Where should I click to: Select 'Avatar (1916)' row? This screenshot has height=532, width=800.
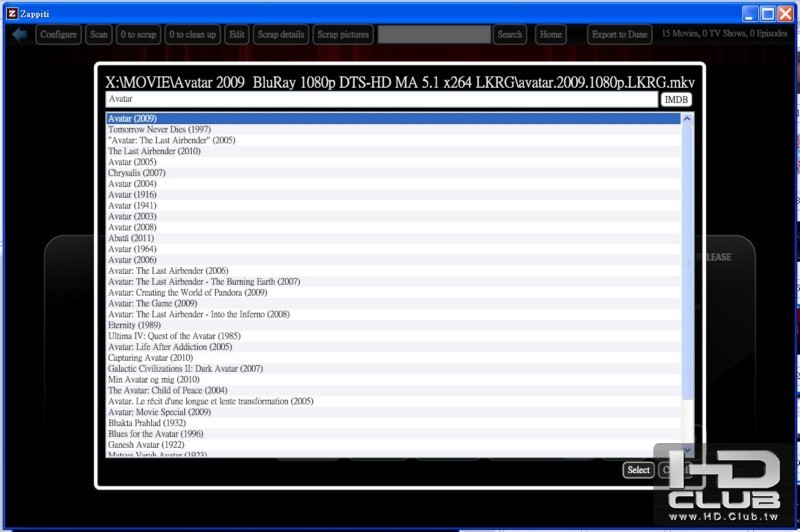[393, 195]
